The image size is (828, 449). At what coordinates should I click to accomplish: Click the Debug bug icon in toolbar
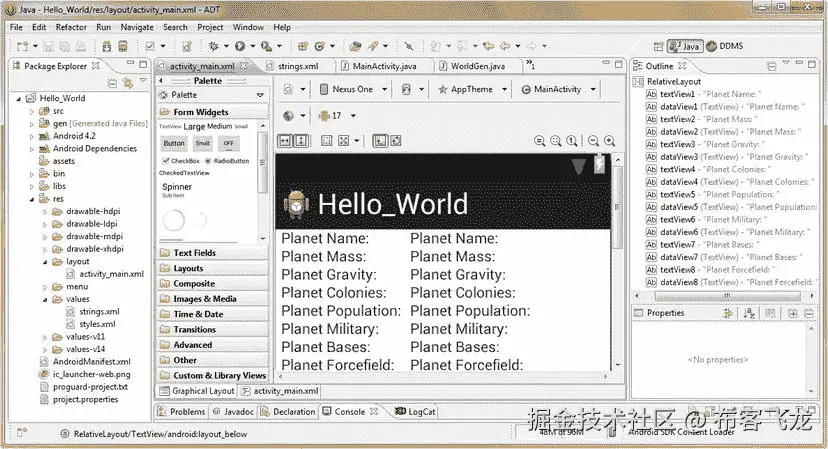(x=213, y=46)
